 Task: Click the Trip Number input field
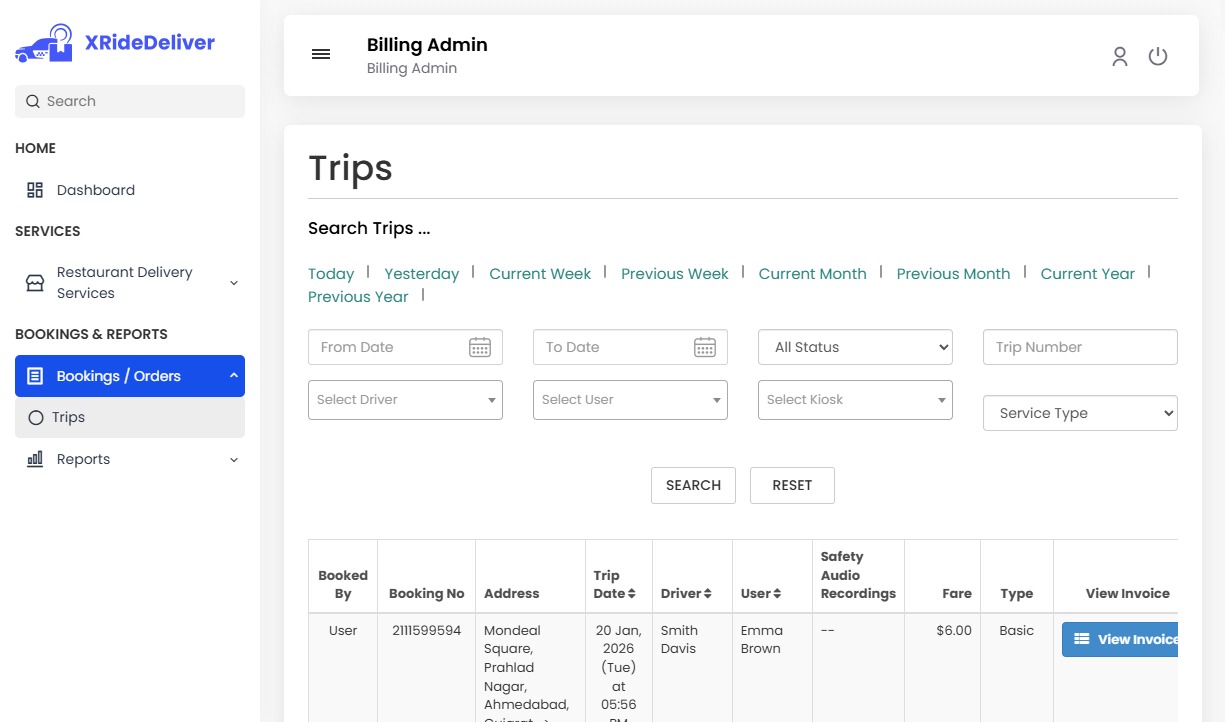[1080, 347]
